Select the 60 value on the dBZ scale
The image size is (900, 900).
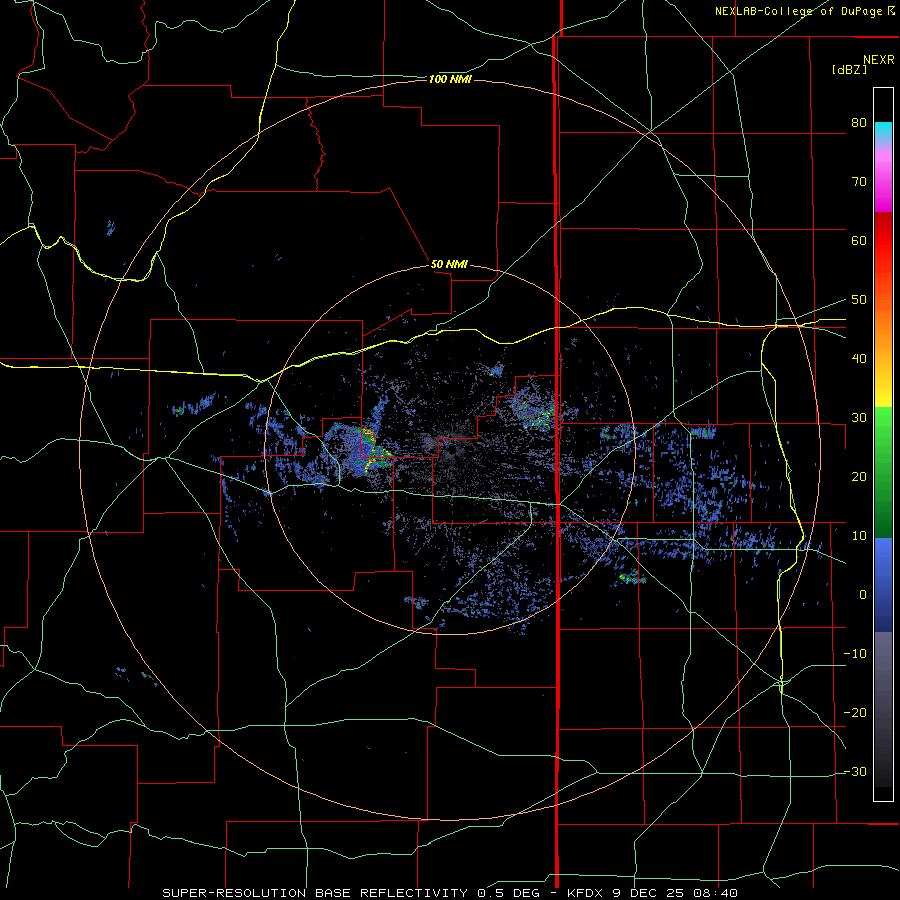click(859, 240)
